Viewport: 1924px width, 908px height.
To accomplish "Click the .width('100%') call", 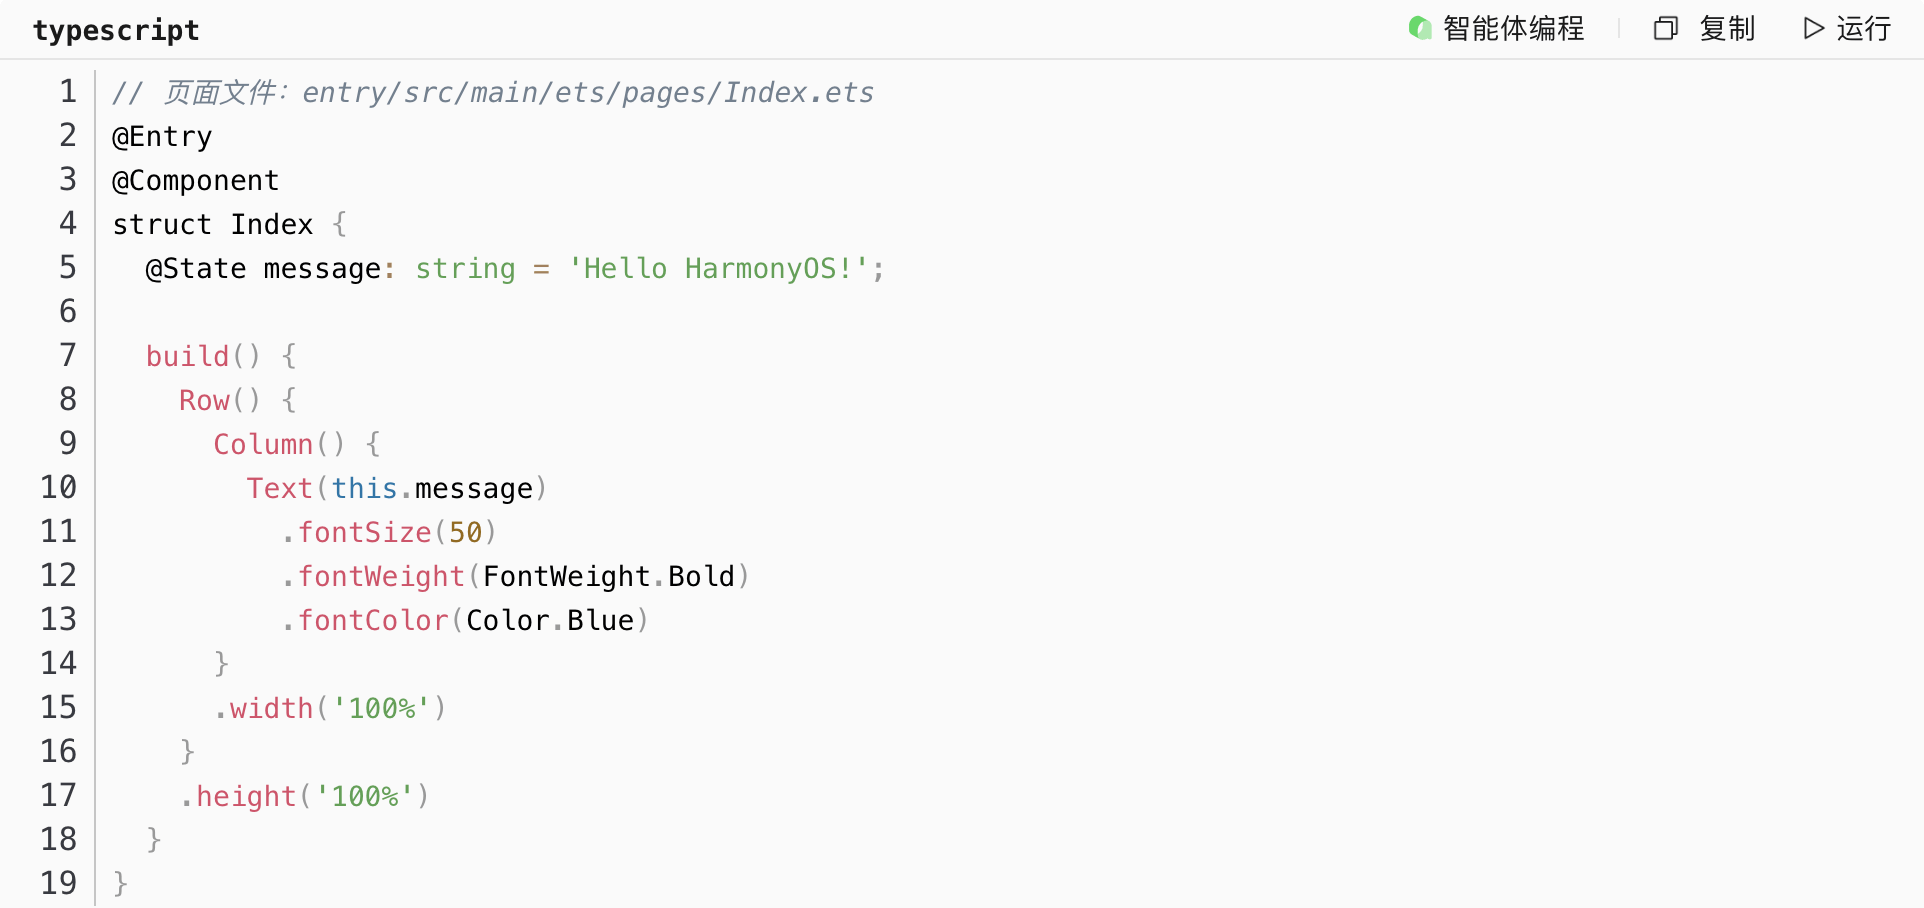I will (330, 708).
